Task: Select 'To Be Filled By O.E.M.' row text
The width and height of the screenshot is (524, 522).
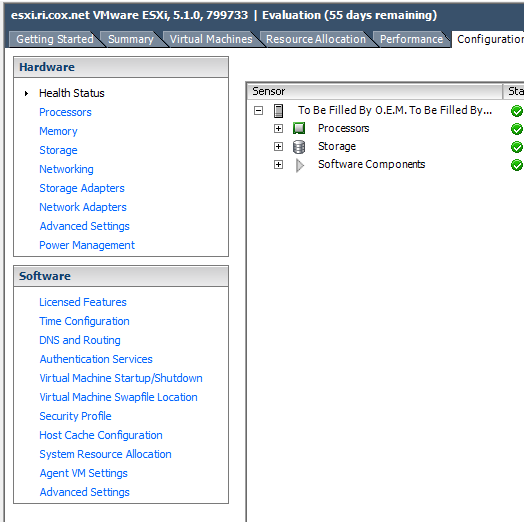Action: tap(395, 110)
